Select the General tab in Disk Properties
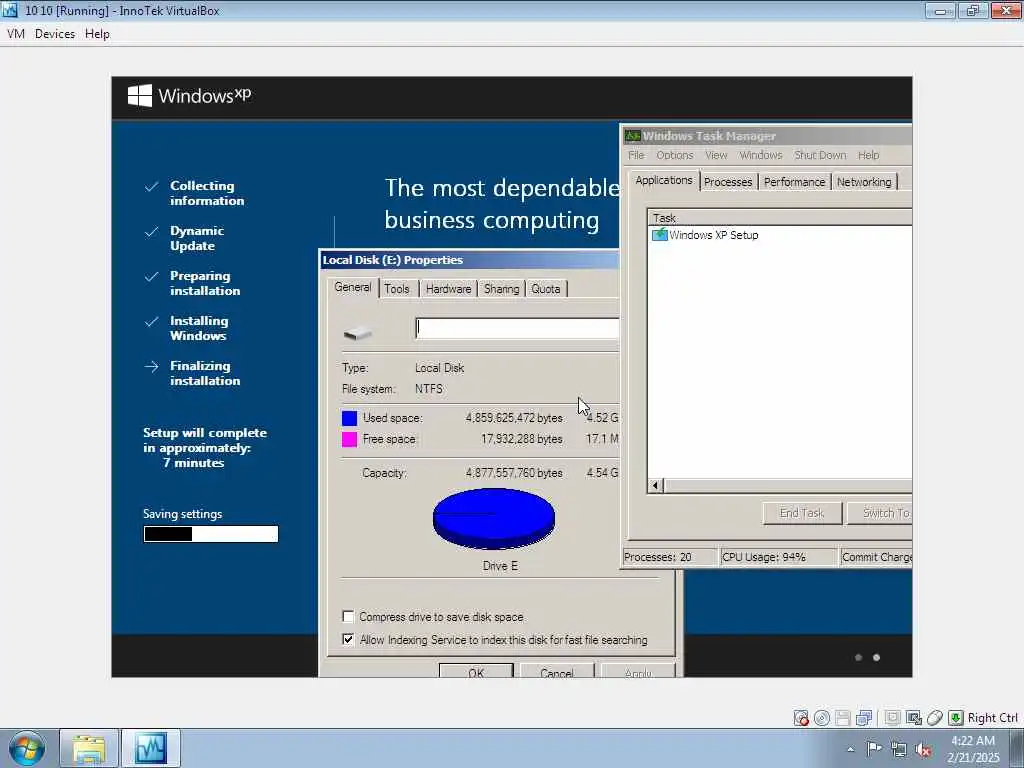The height and width of the screenshot is (768, 1024). coord(353,287)
